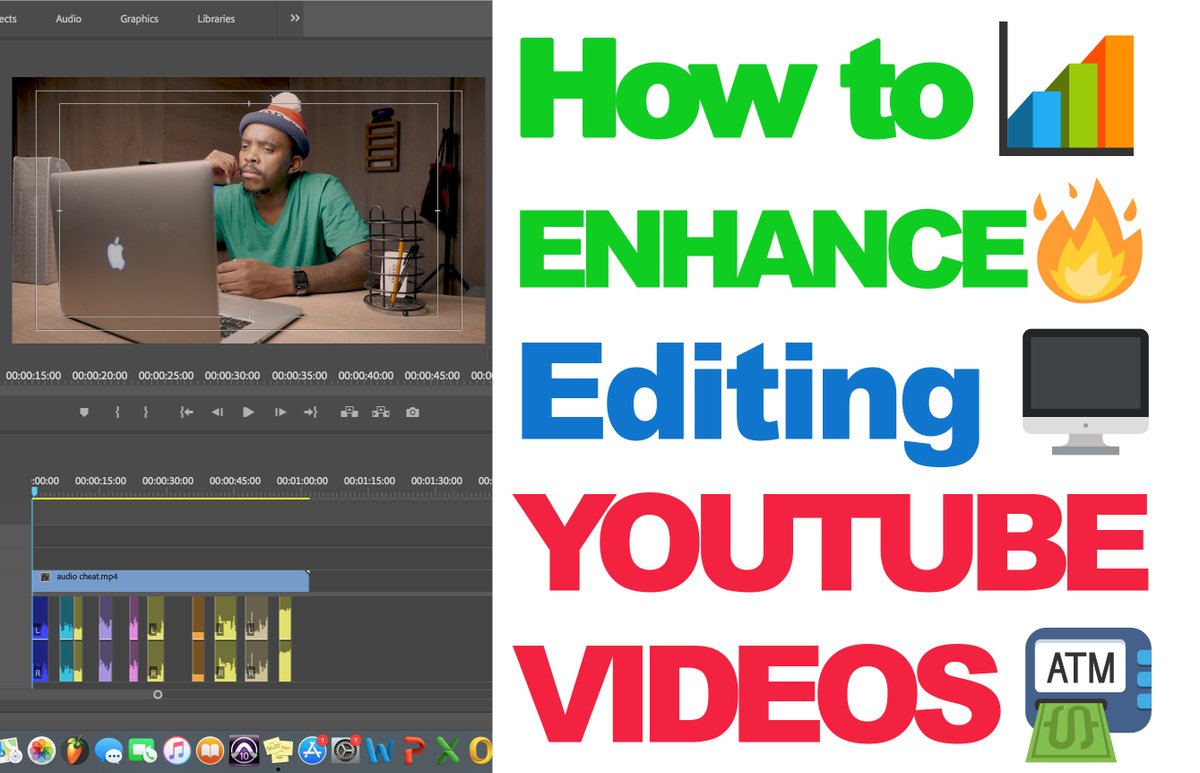Open Excel from the Dock

449,750
